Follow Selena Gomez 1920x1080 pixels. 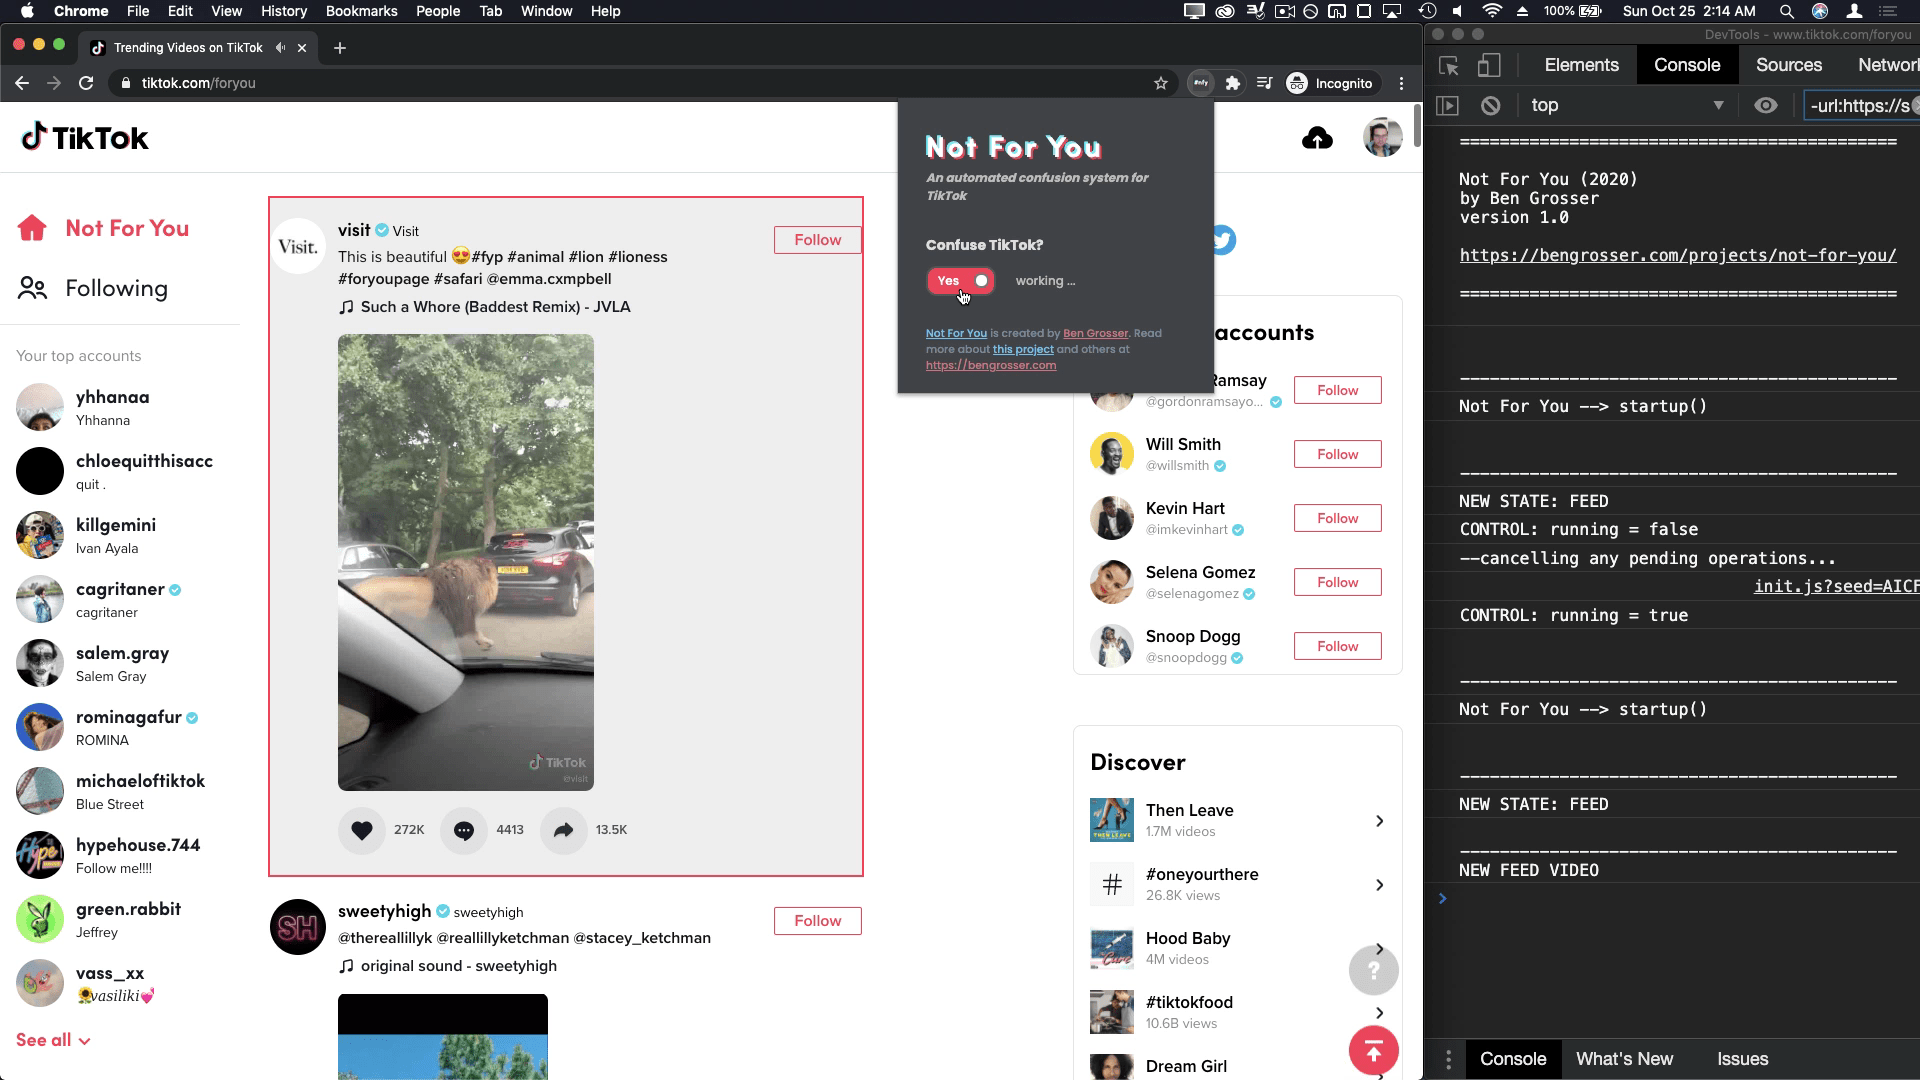pos(1337,582)
